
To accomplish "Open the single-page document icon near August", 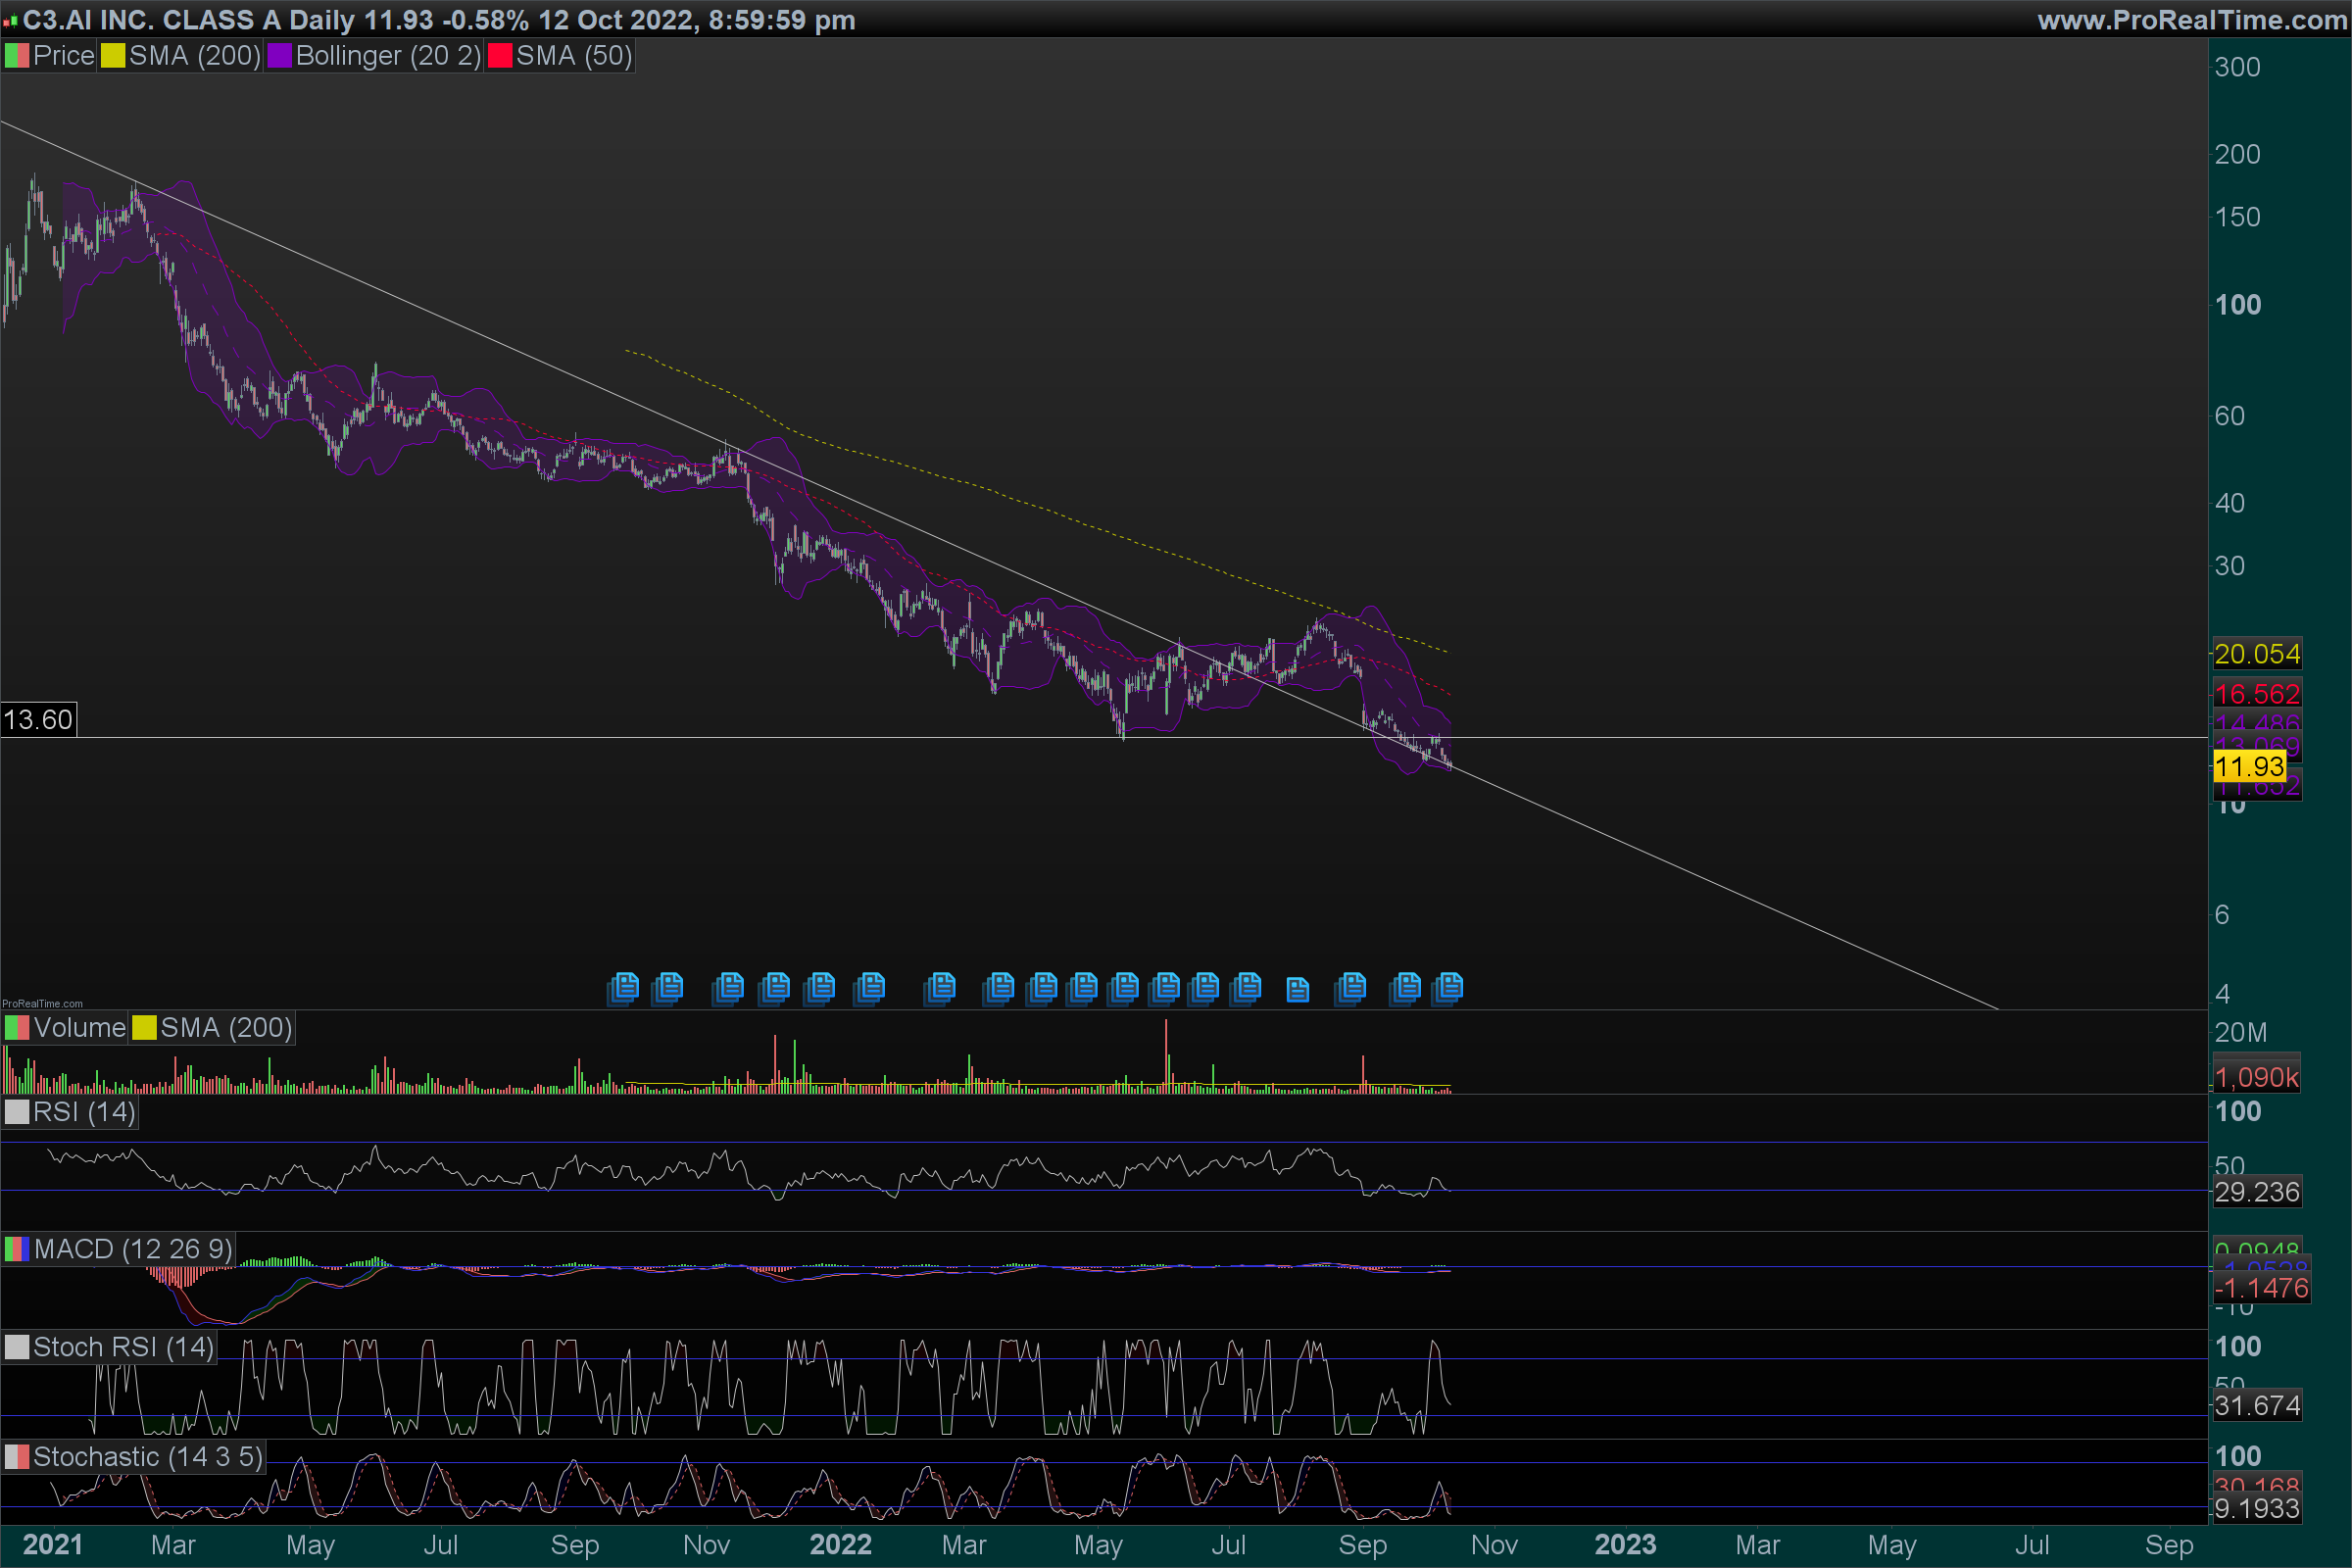I will coord(1297,990).
